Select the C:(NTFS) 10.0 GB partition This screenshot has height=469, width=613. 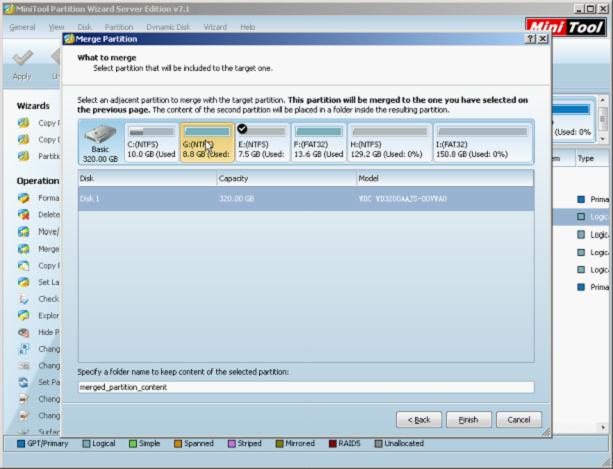click(152, 143)
